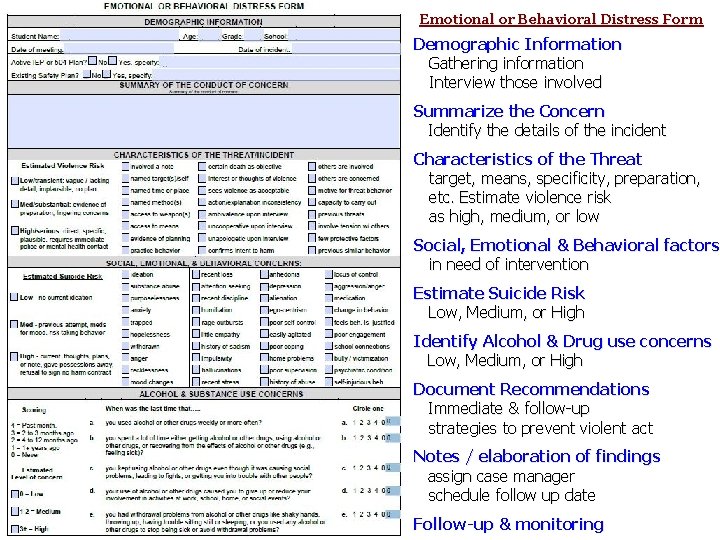The image size is (720, 540).
Task: Tick the 'others are involved' checkbox
Action: [x=312, y=166]
